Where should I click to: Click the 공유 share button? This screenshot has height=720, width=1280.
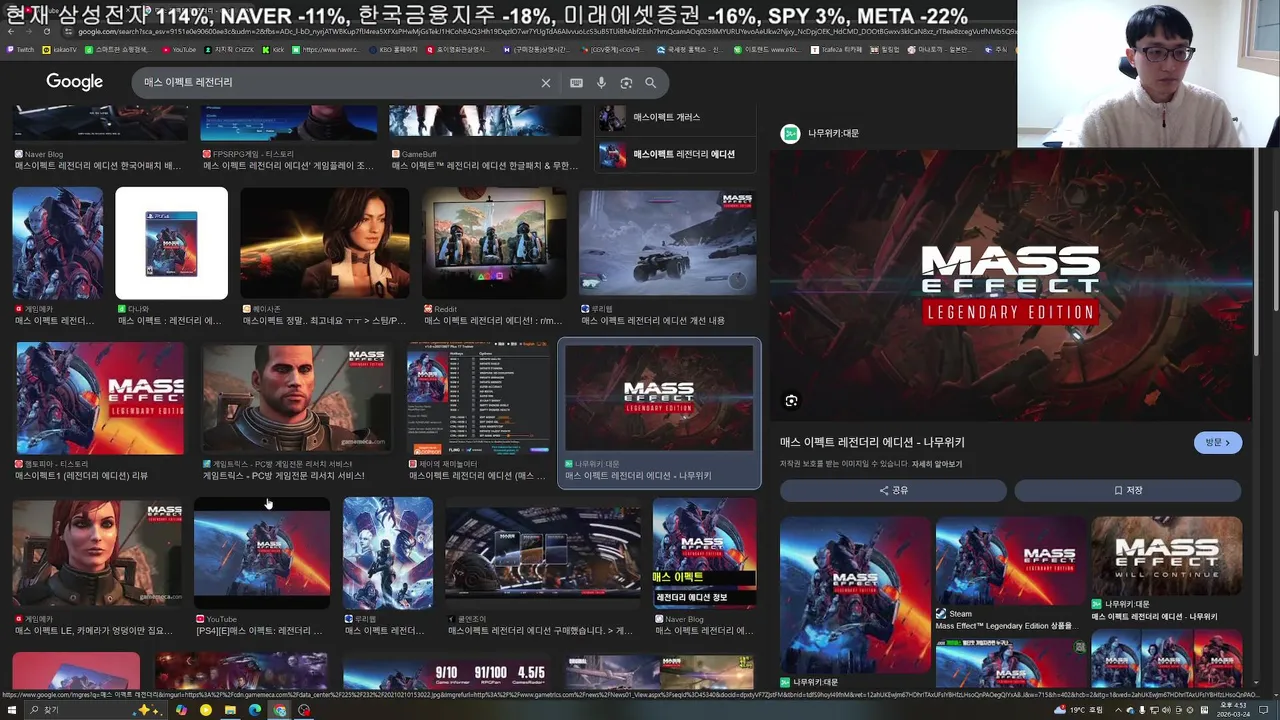tap(893, 490)
